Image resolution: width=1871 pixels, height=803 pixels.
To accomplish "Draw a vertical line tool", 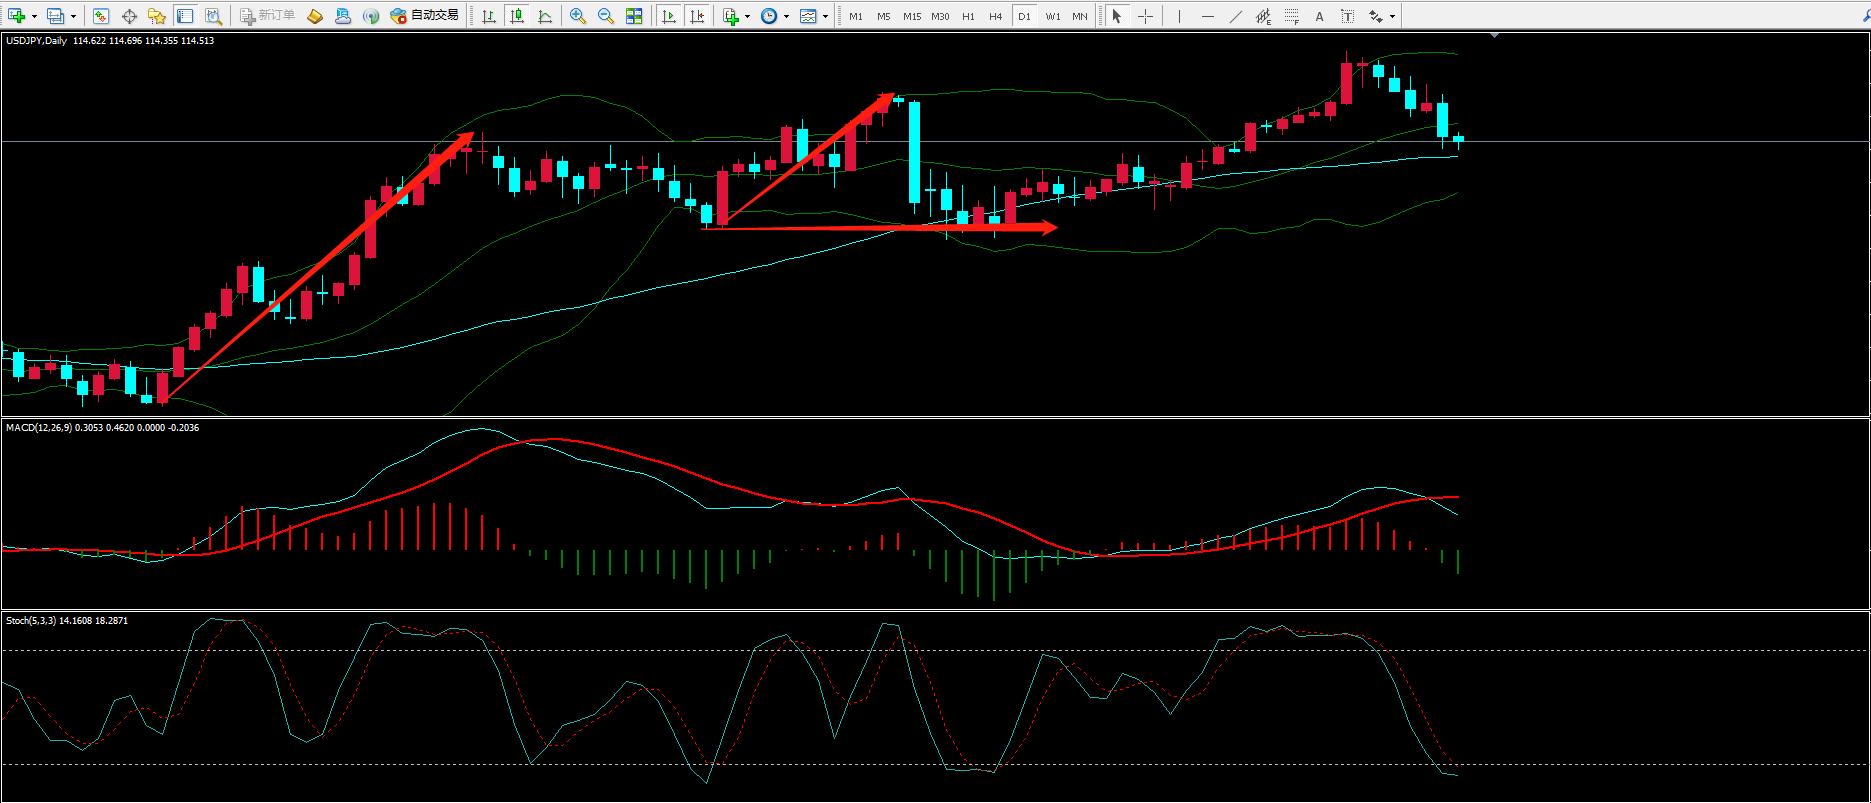I will pyautogui.click(x=1179, y=16).
